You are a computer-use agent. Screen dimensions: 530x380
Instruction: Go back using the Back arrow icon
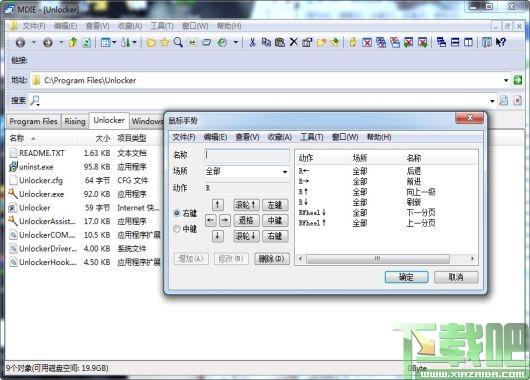click(20, 43)
